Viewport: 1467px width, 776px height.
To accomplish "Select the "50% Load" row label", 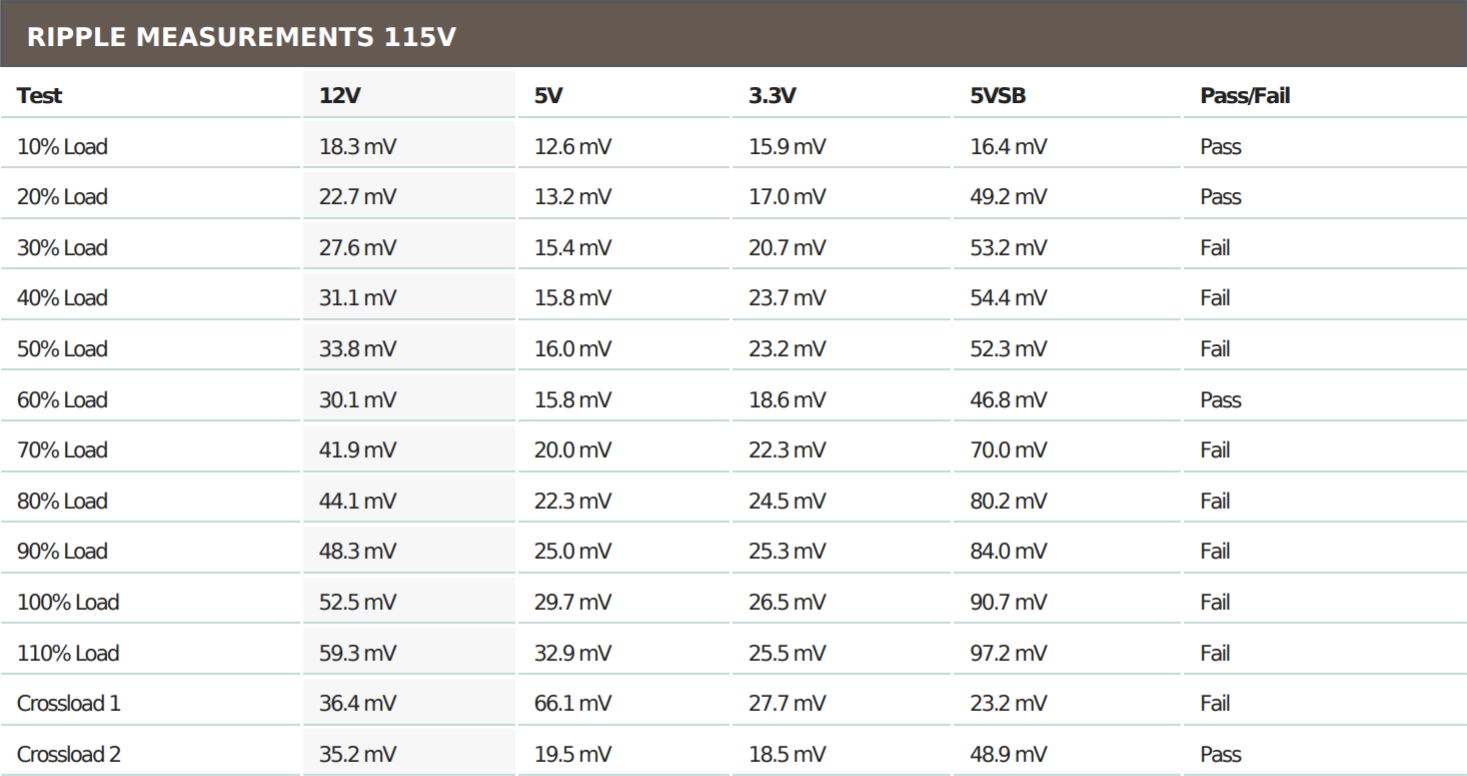I will (x=62, y=349).
